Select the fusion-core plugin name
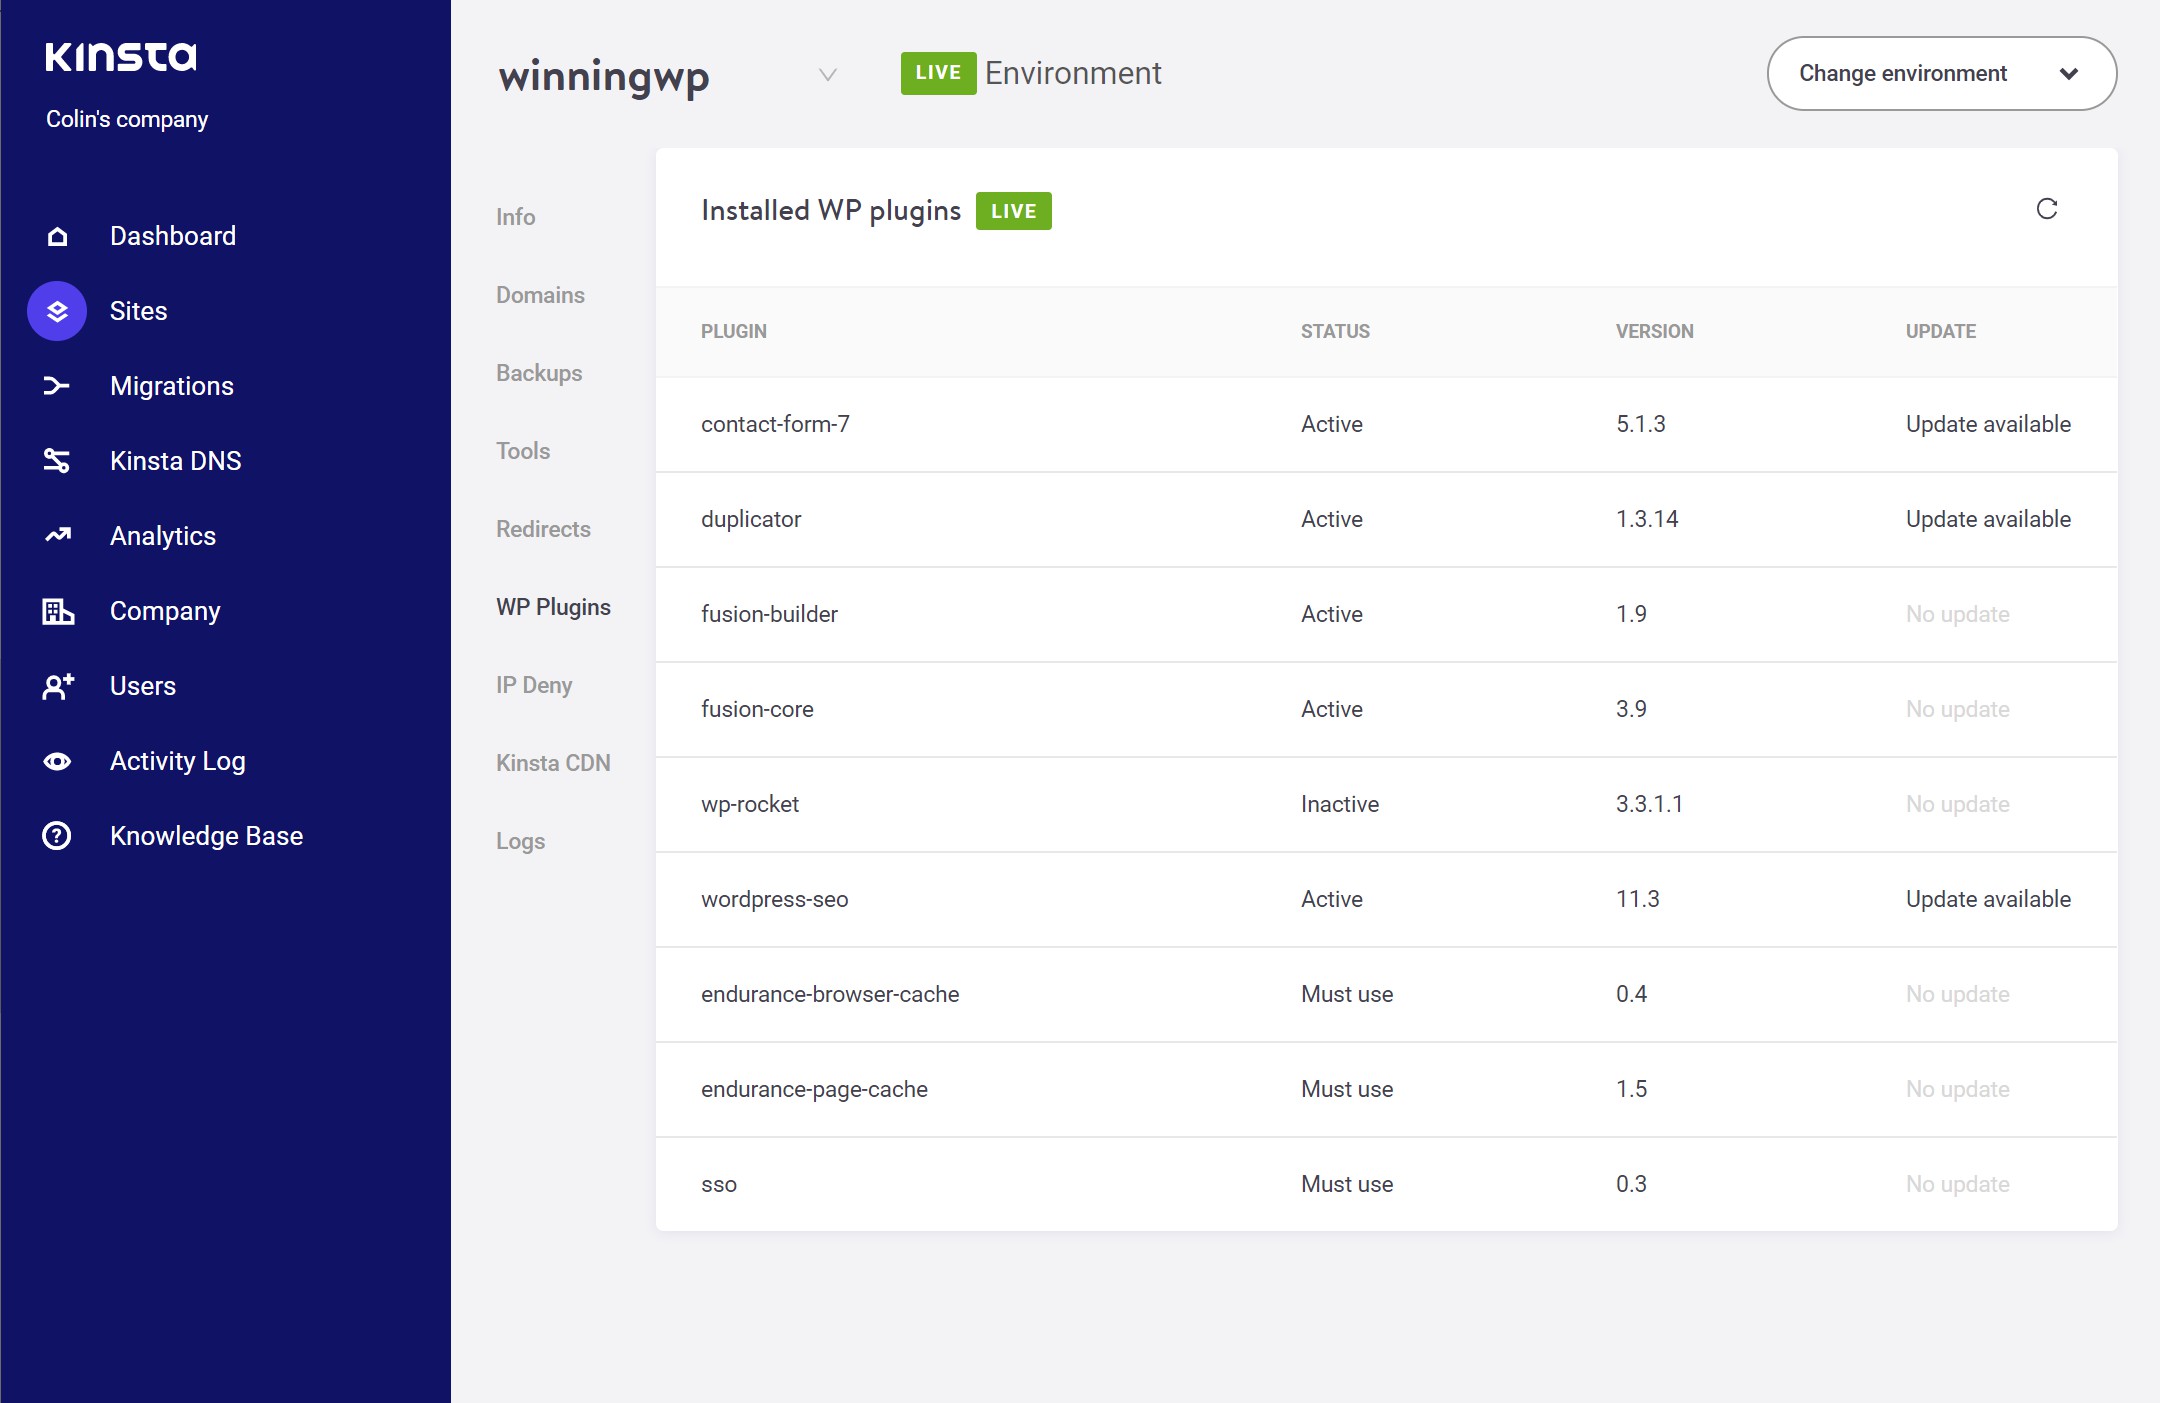The width and height of the screenshot is (2160, 1403). pyautogui.click(x=757, y=709)
